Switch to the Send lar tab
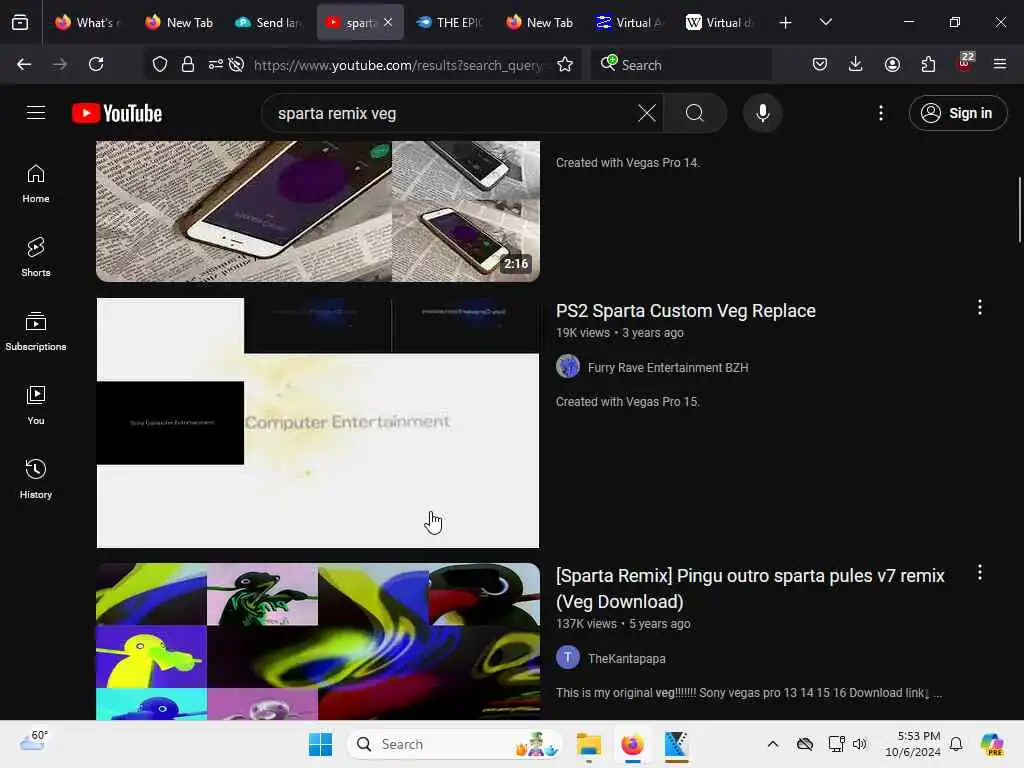 coord(269,23)
